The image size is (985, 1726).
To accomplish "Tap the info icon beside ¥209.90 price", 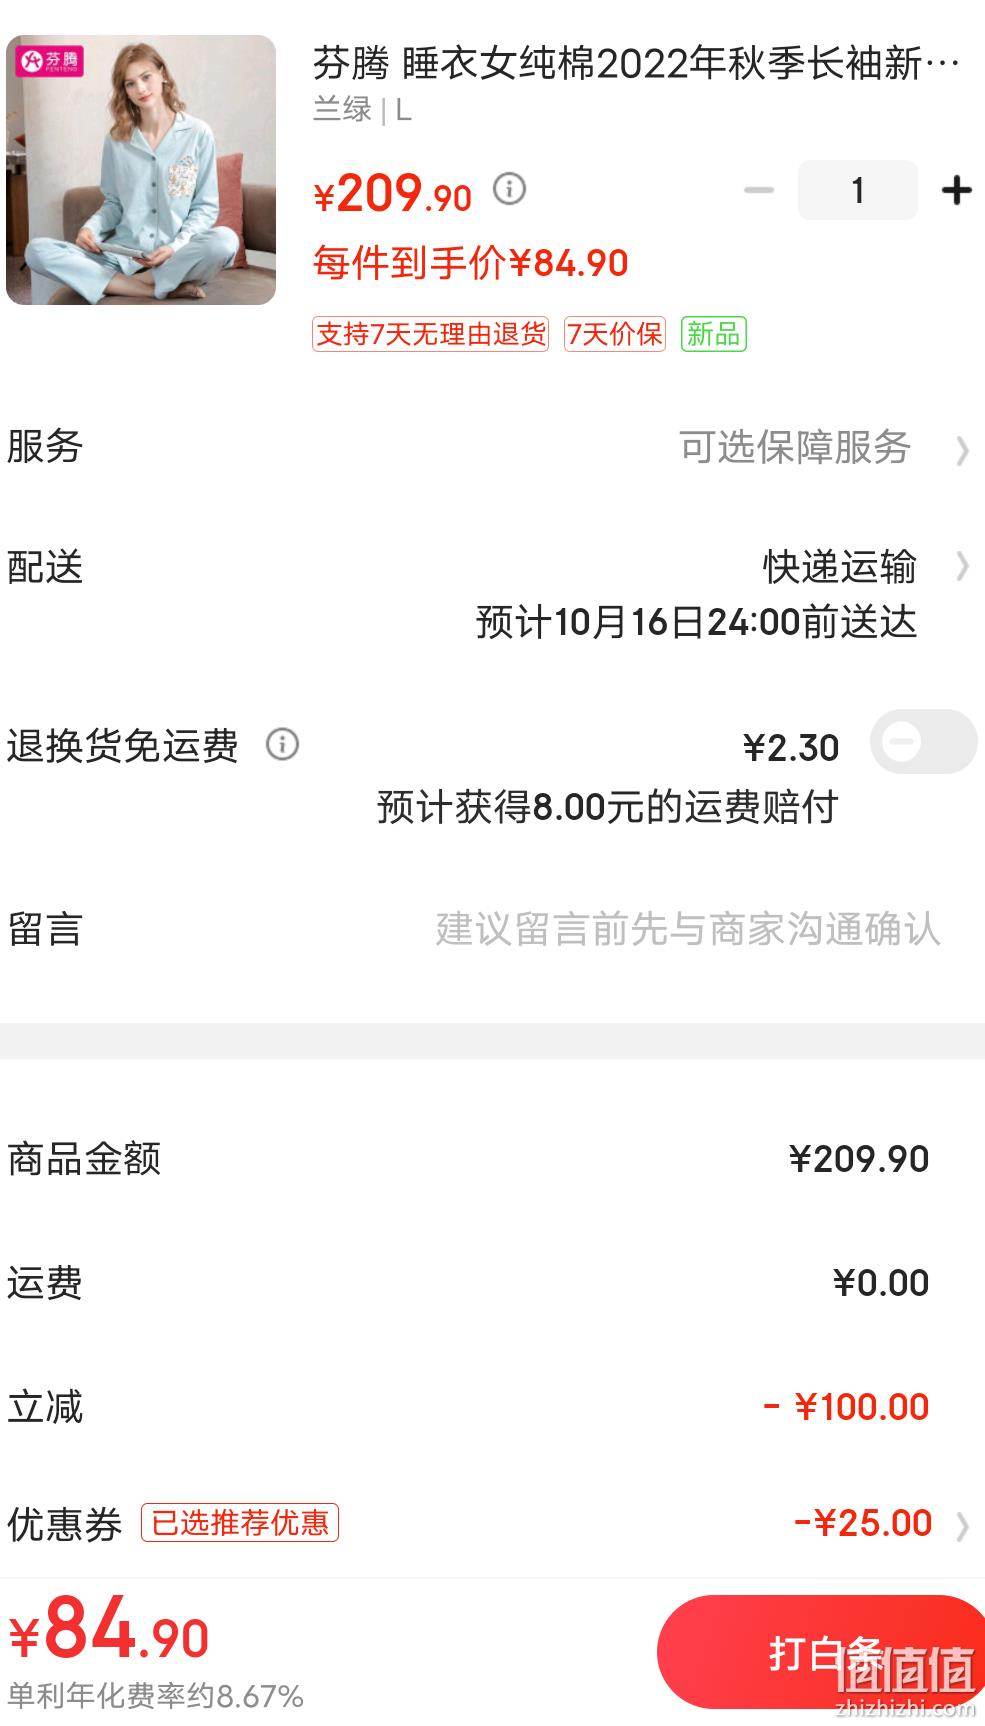I will [509, 188].
